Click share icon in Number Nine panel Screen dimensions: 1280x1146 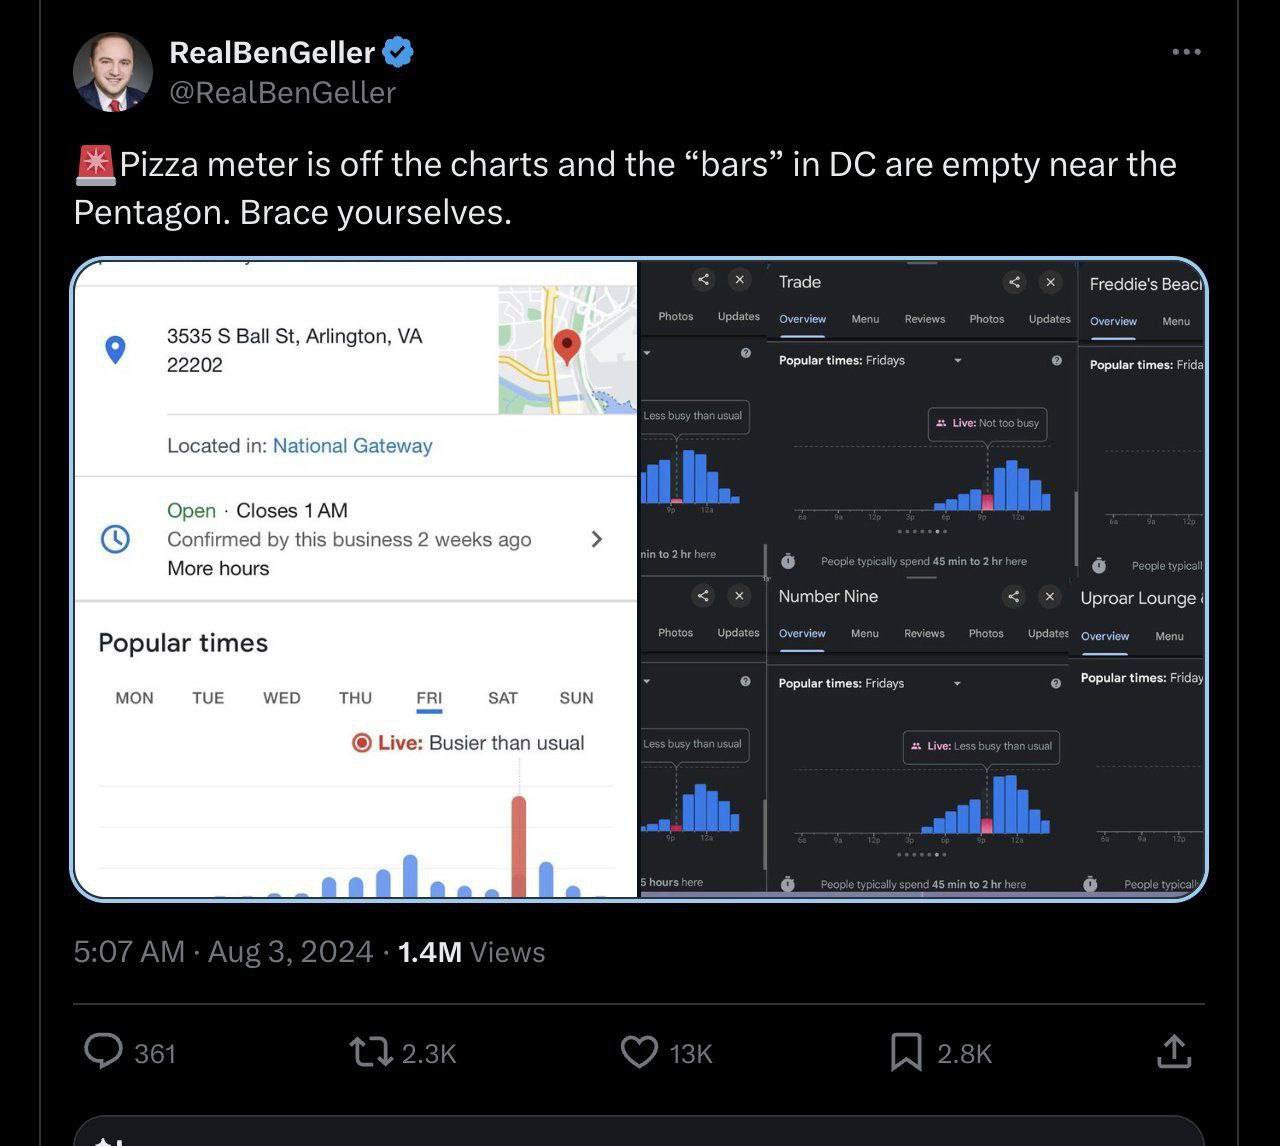(1013, 597)
